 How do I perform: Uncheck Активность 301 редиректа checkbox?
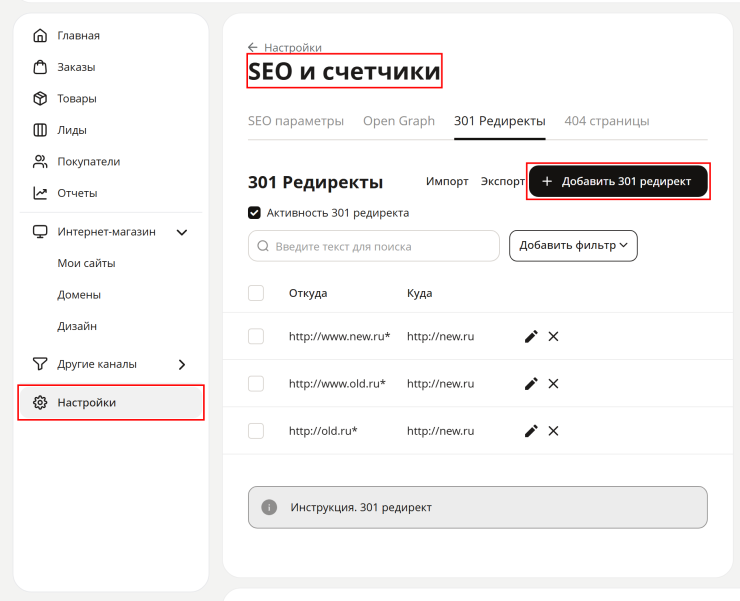point(254,213)
